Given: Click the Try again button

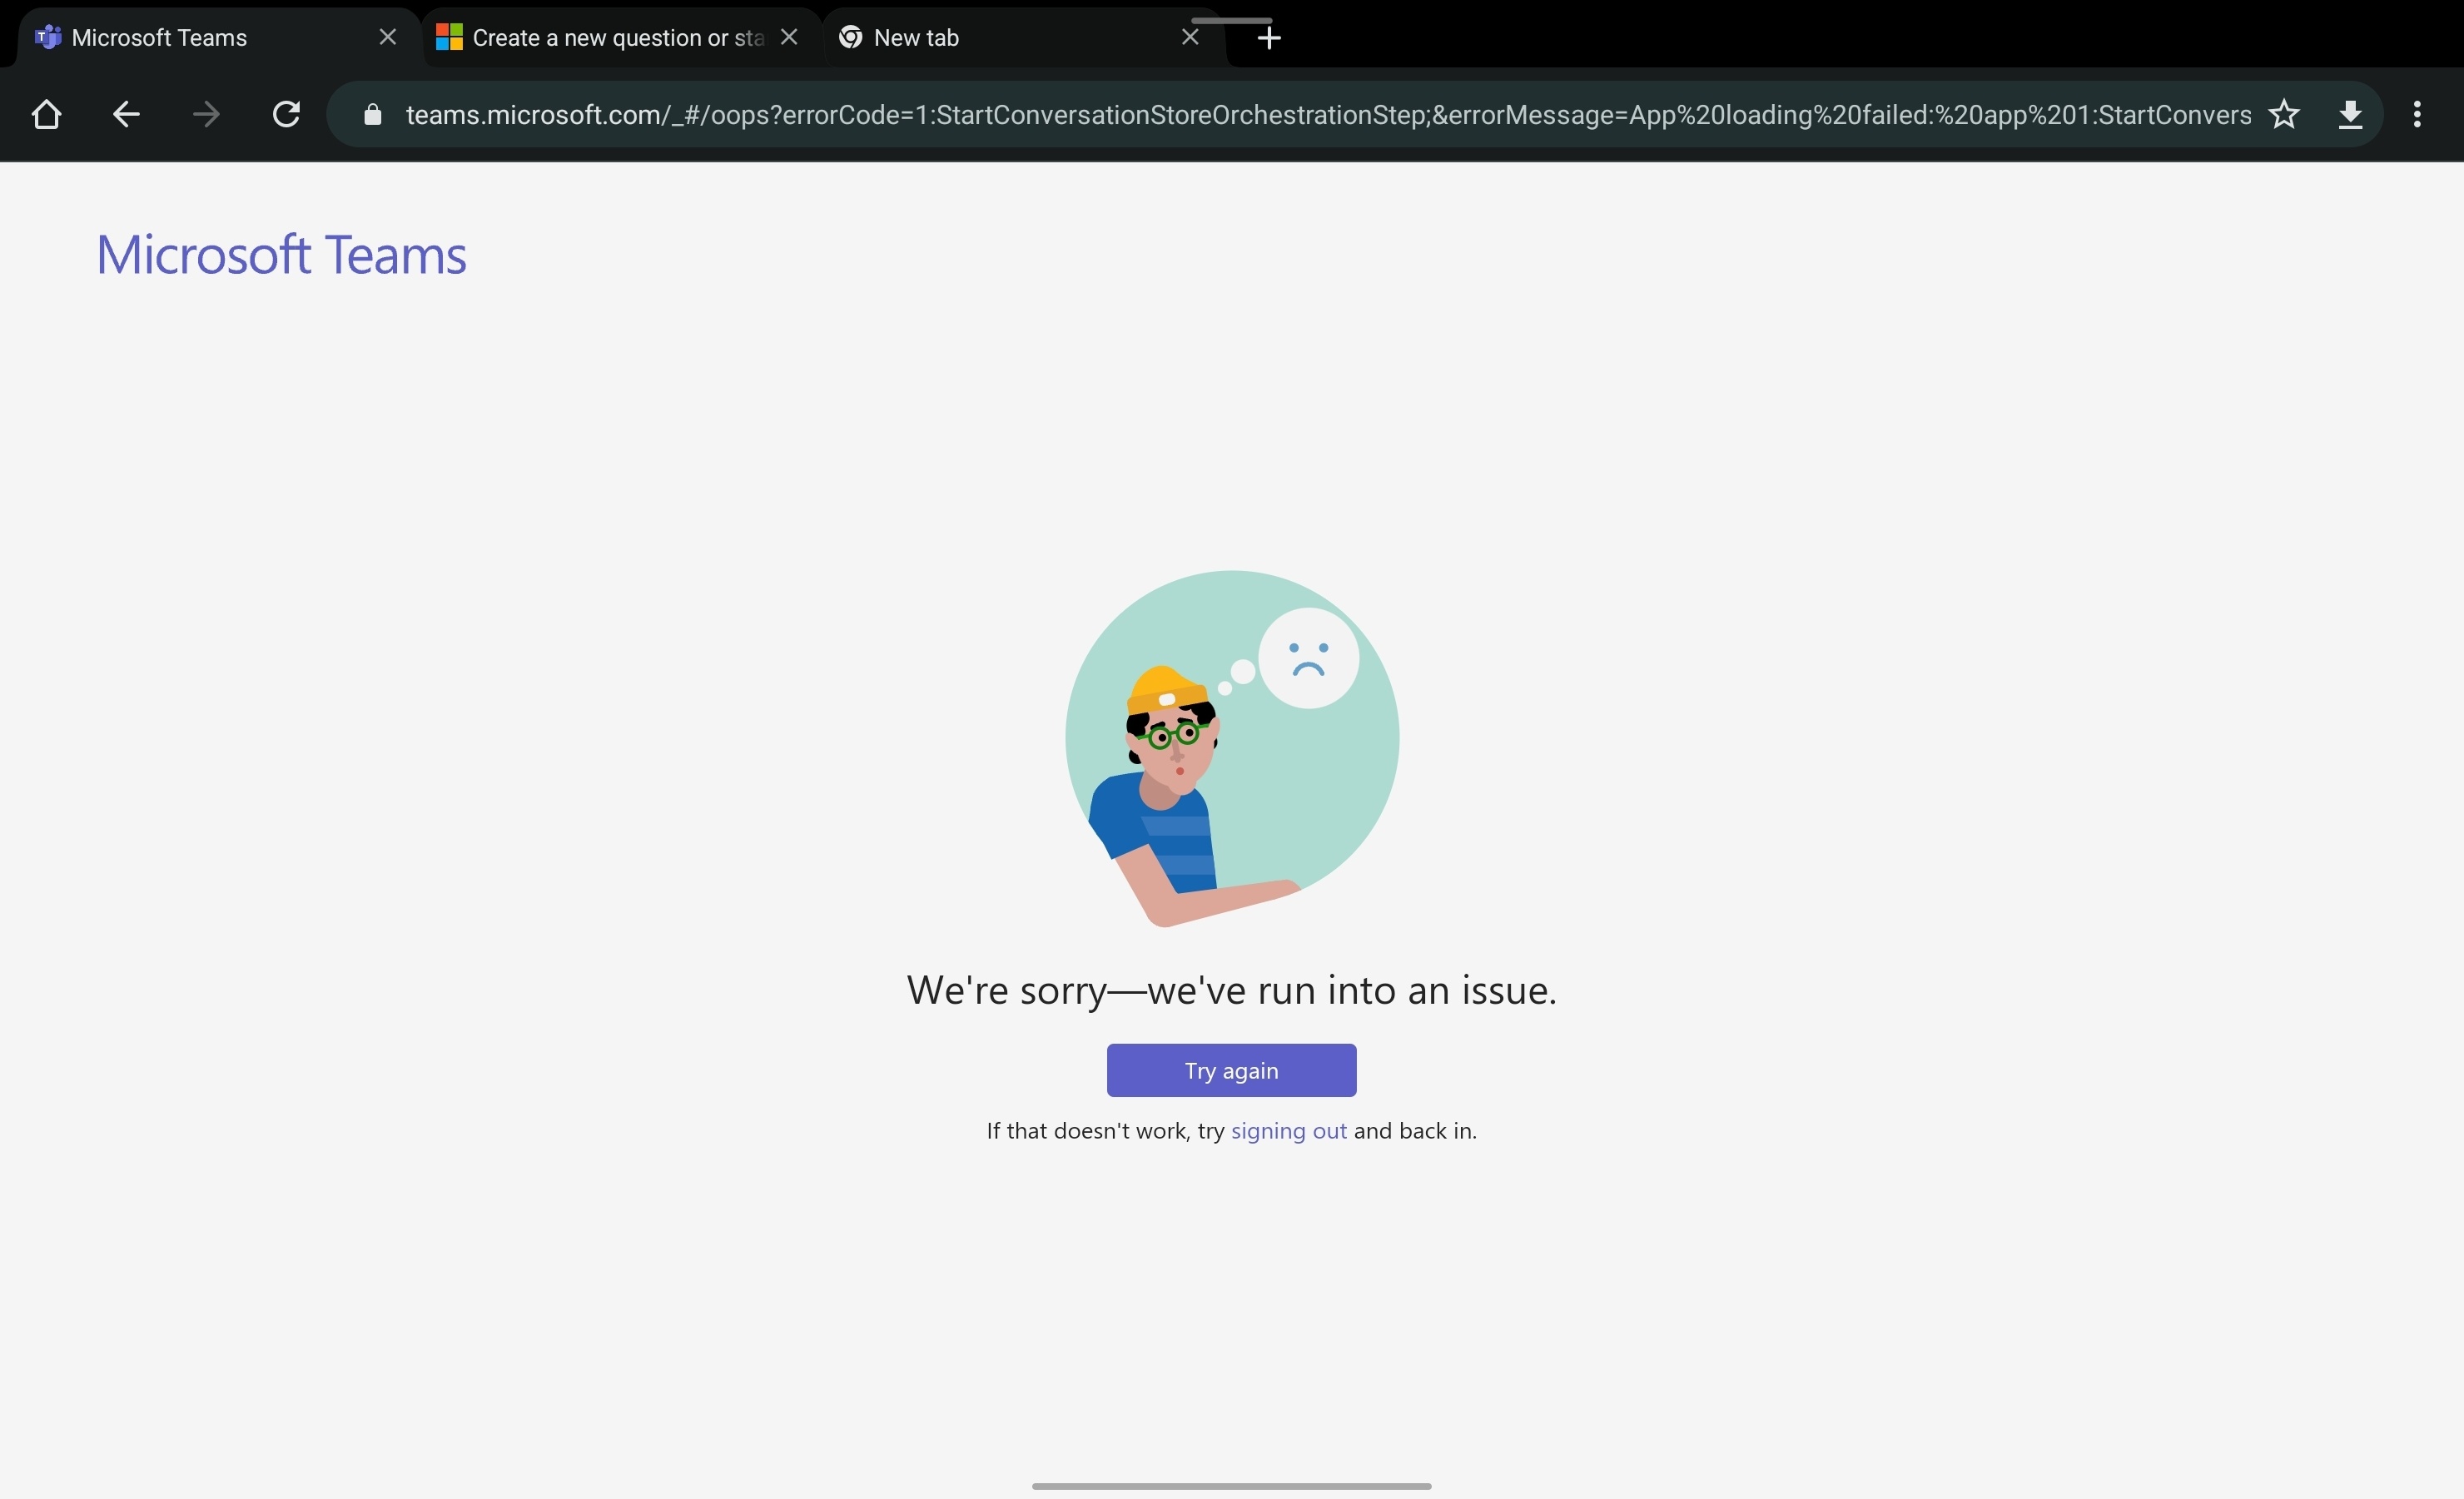Looking at the screenshot, I should (x=1232, y=1070).
